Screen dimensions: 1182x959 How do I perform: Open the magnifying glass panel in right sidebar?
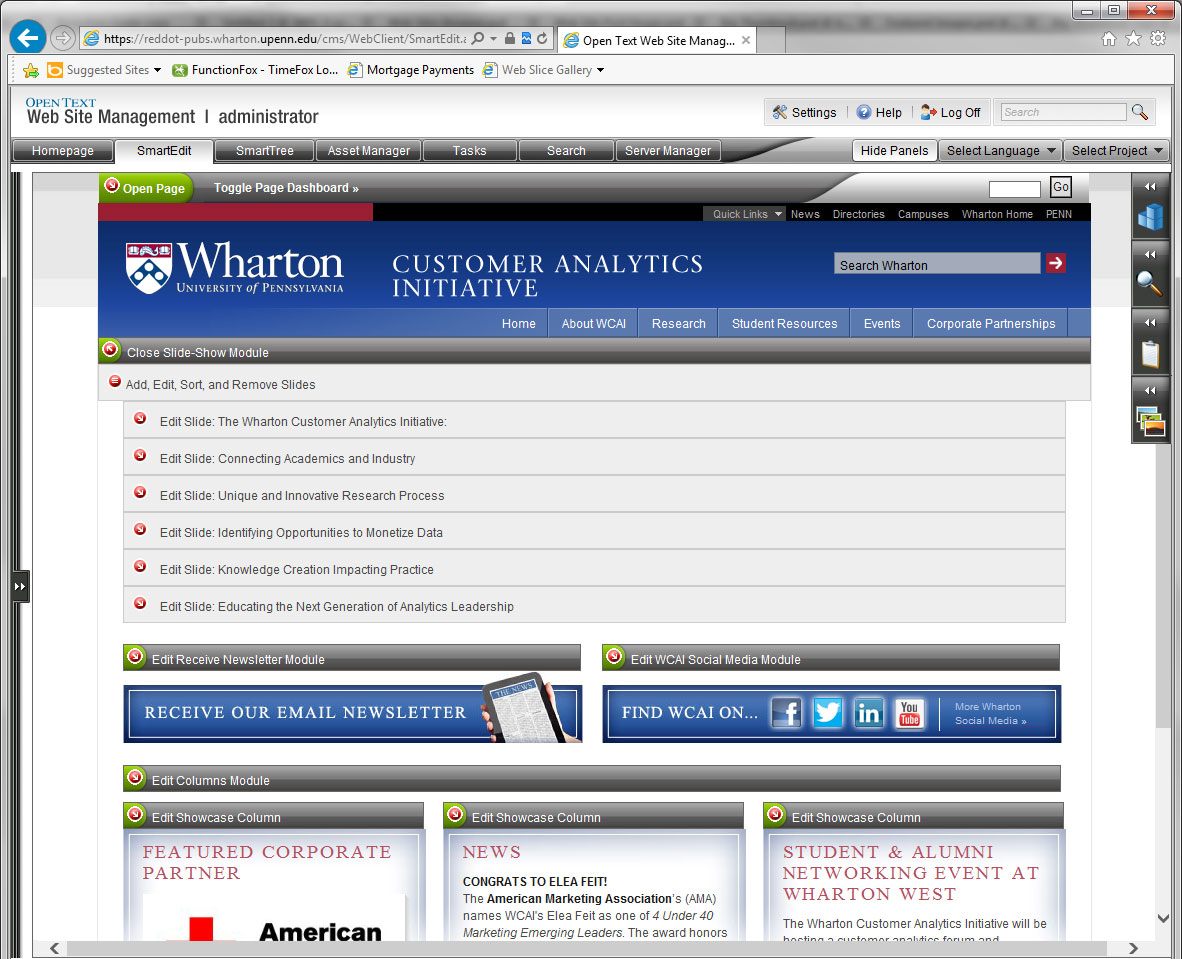pyautogui.click(x=1150, y=283)
